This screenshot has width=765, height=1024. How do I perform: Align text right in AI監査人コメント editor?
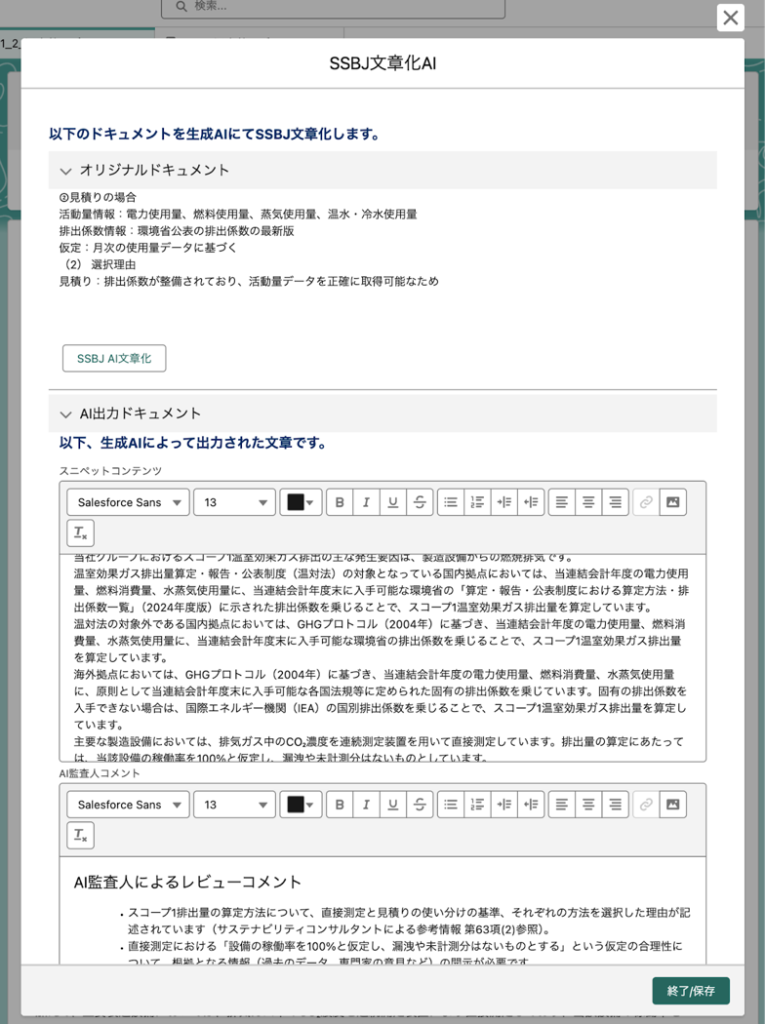[615, 805]
